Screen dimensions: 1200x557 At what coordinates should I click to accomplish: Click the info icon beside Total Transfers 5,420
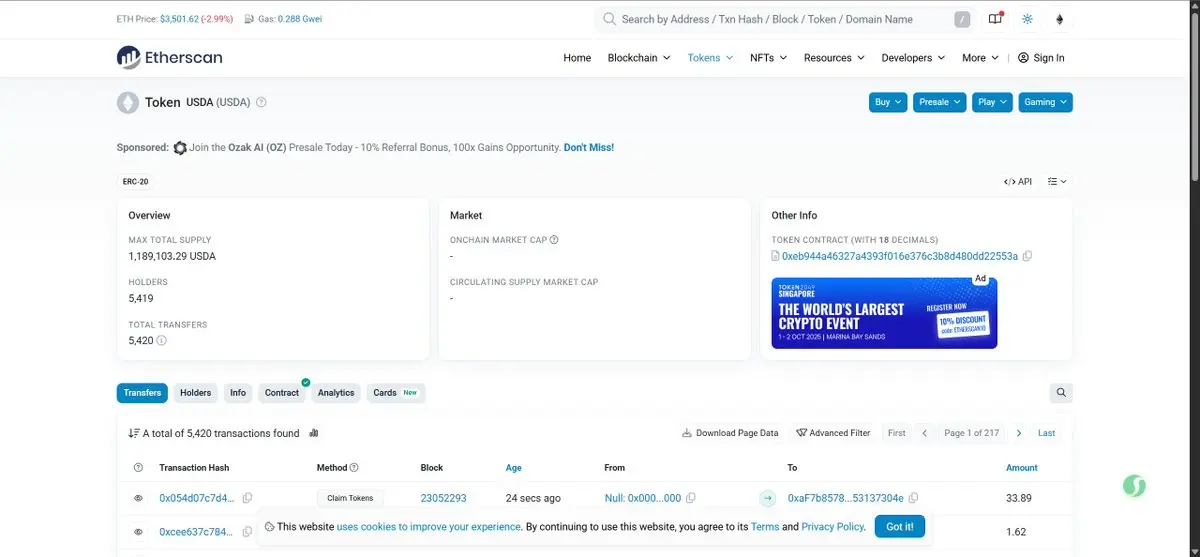[x=162, y=341]
